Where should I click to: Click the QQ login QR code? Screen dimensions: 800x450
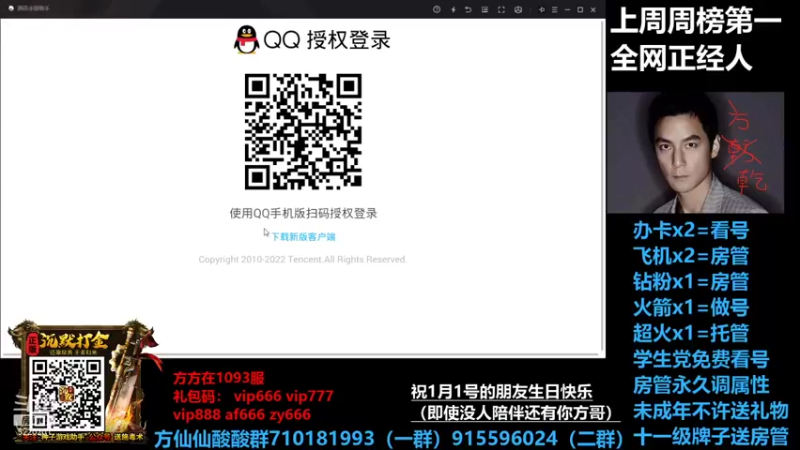(x=303, y=132)
